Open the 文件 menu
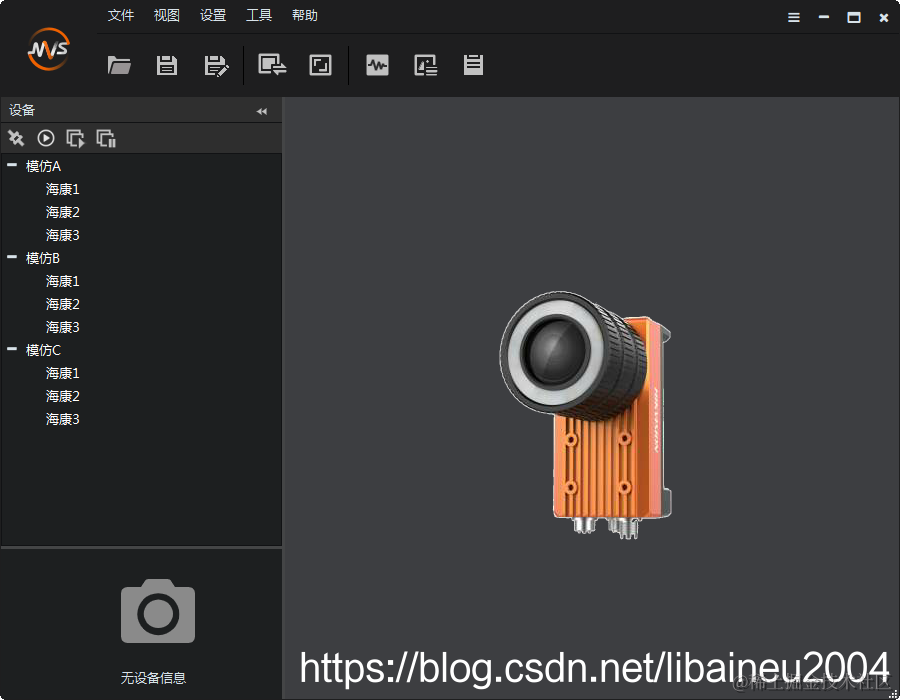The image size is (900, 700). 121,15
